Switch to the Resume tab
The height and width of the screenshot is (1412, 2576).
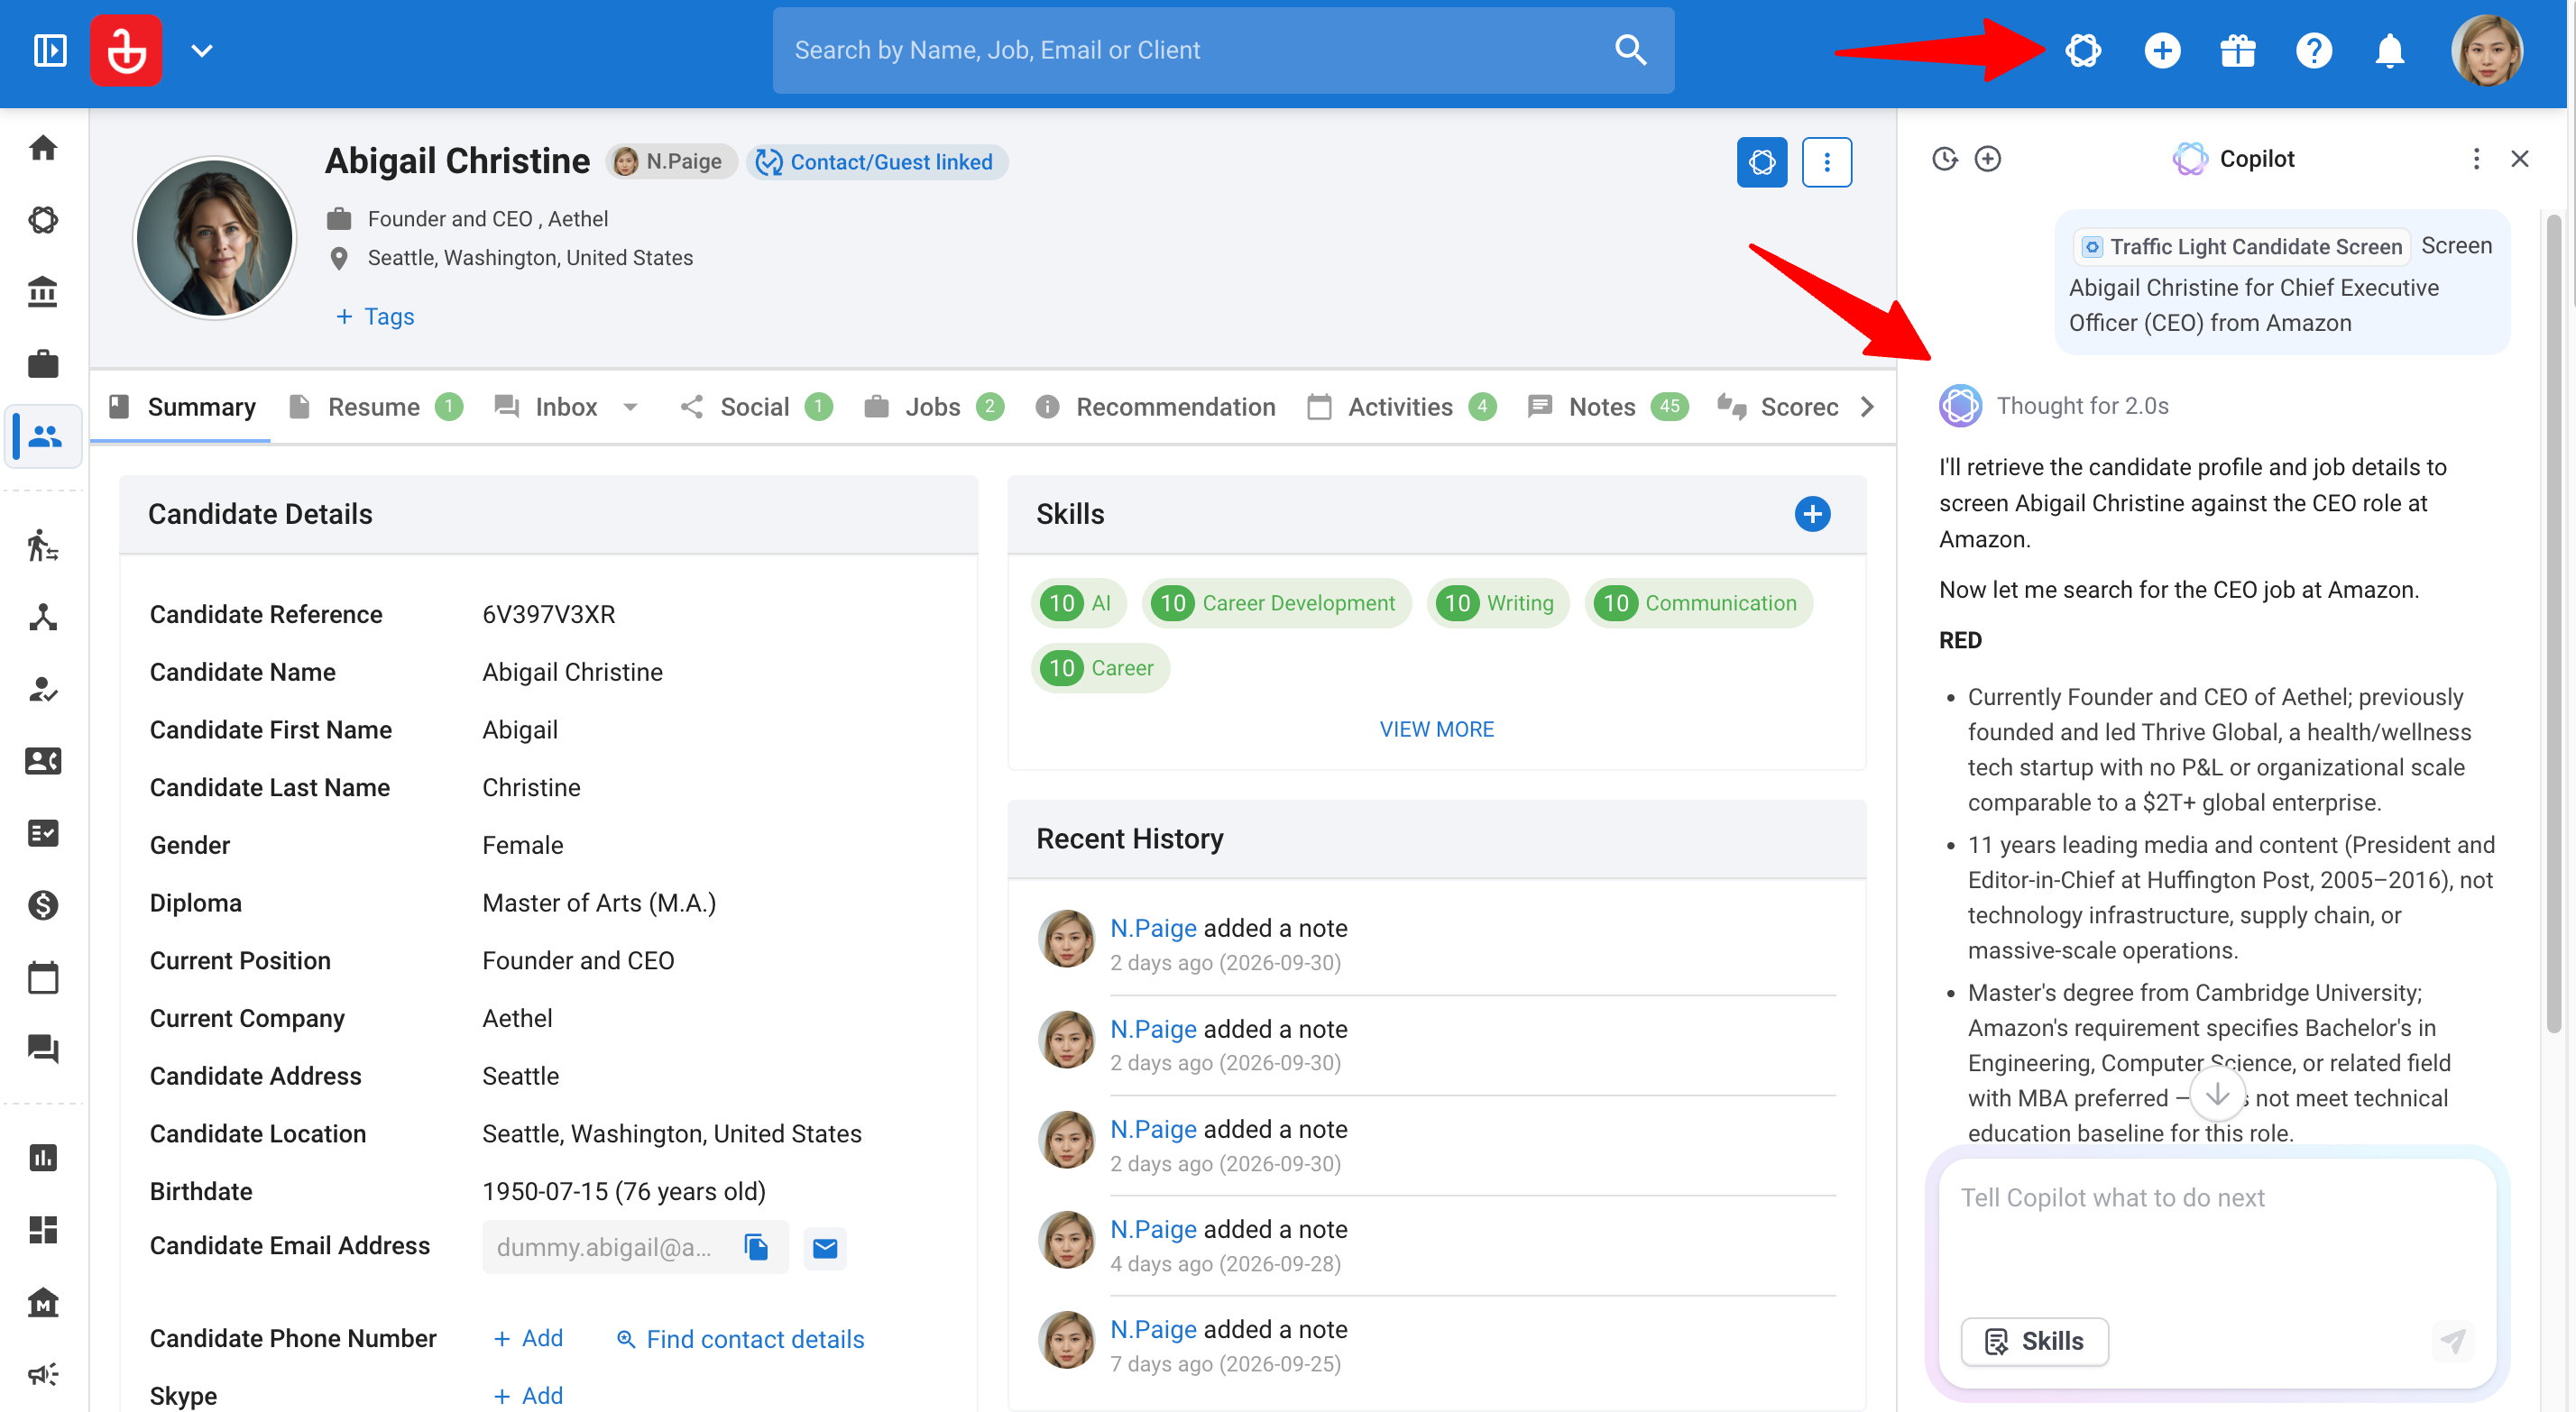[375, 407]
